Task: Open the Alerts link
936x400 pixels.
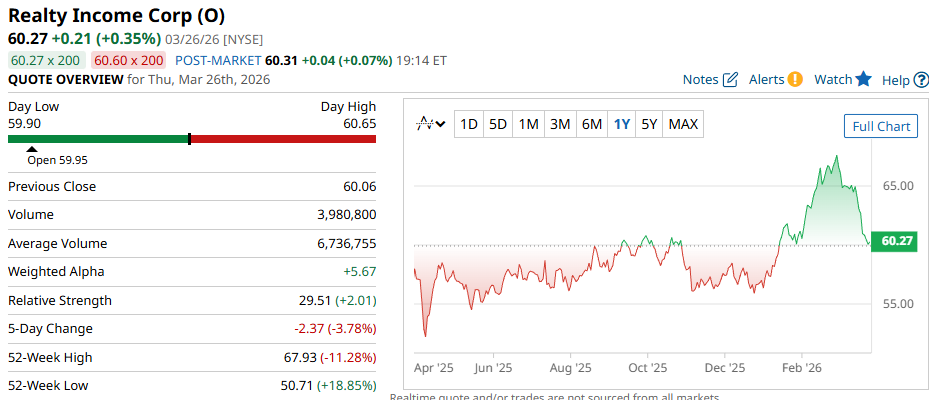Action: (x=766, y=80)
